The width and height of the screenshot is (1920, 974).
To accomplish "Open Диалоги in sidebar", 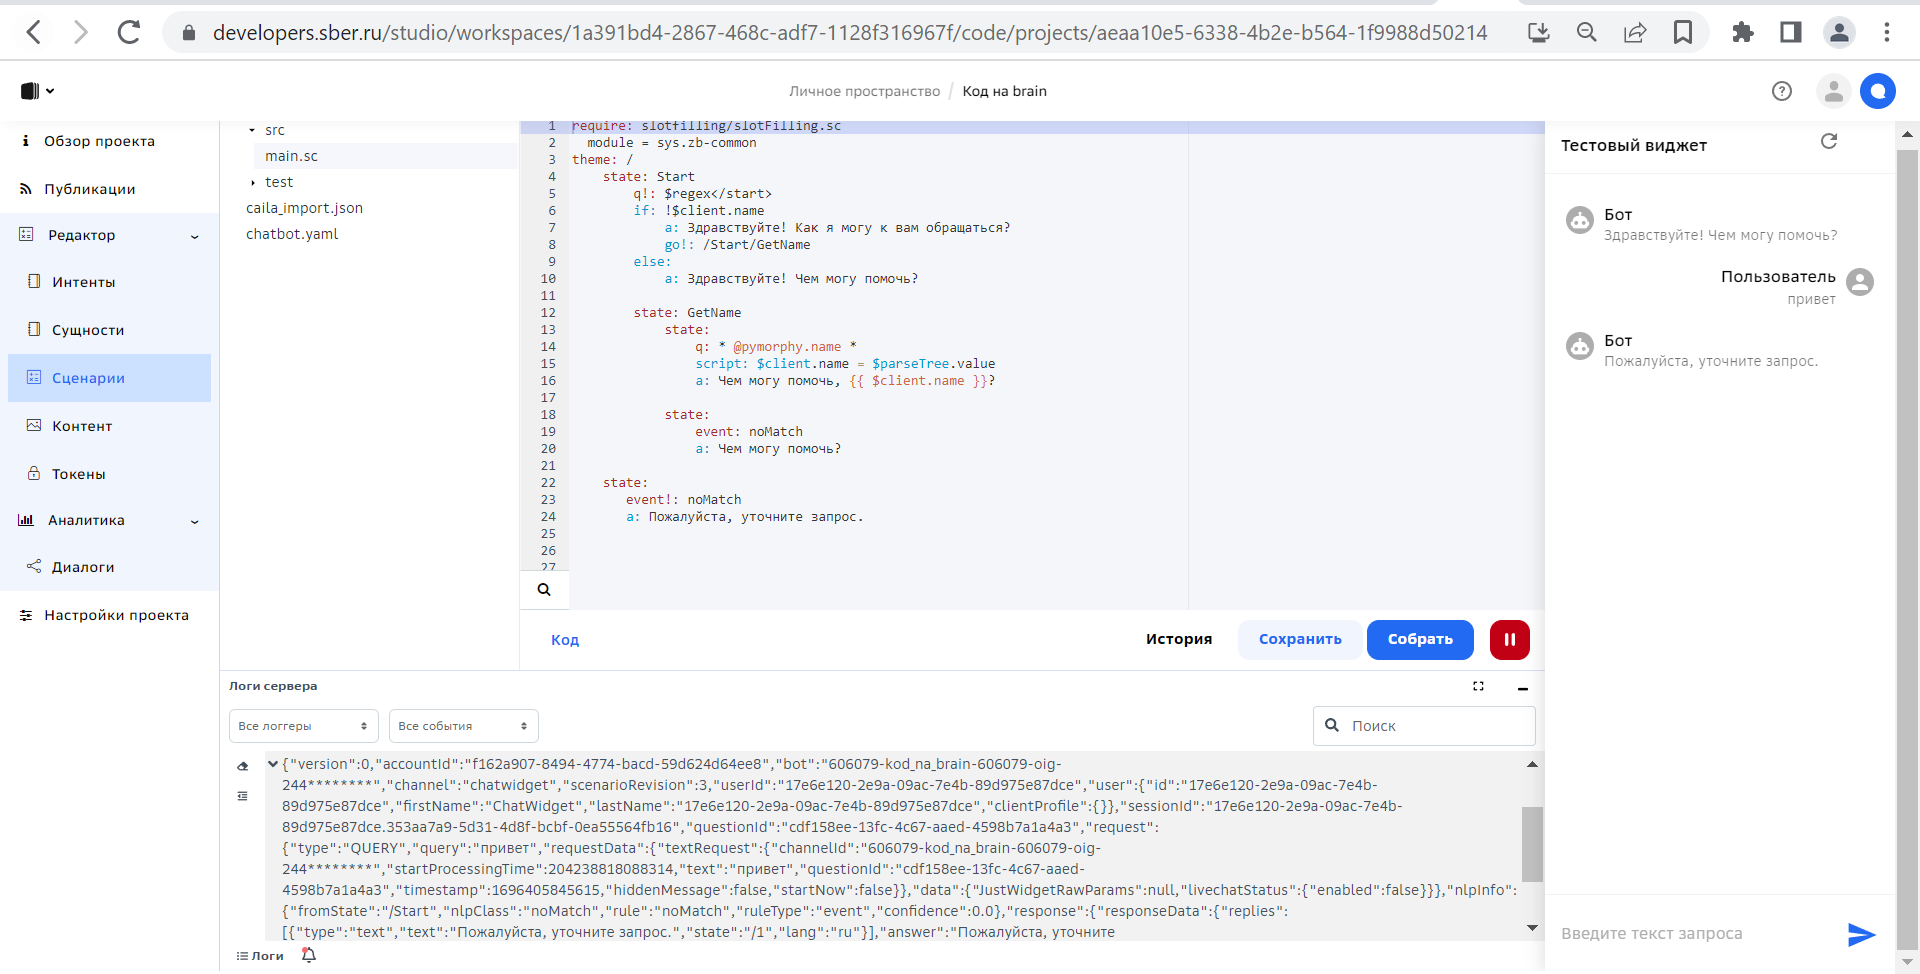I will click(x=83, y=567).
